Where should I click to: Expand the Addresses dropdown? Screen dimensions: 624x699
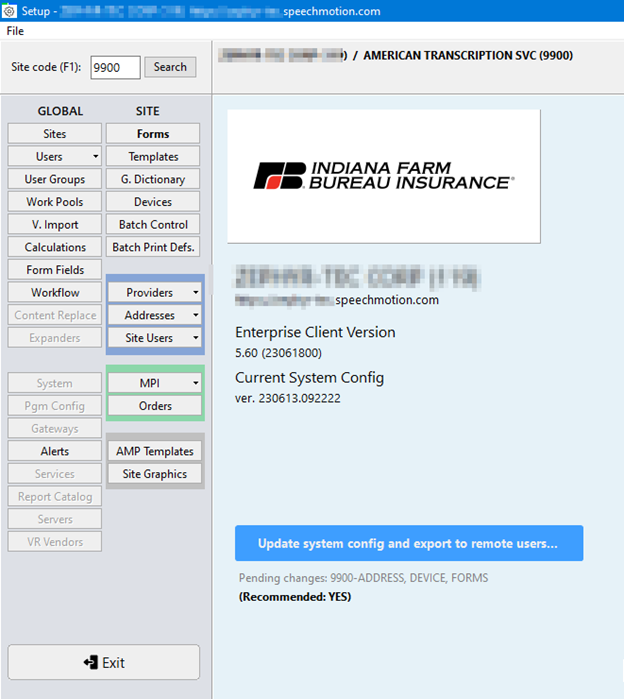pos(194,316)
